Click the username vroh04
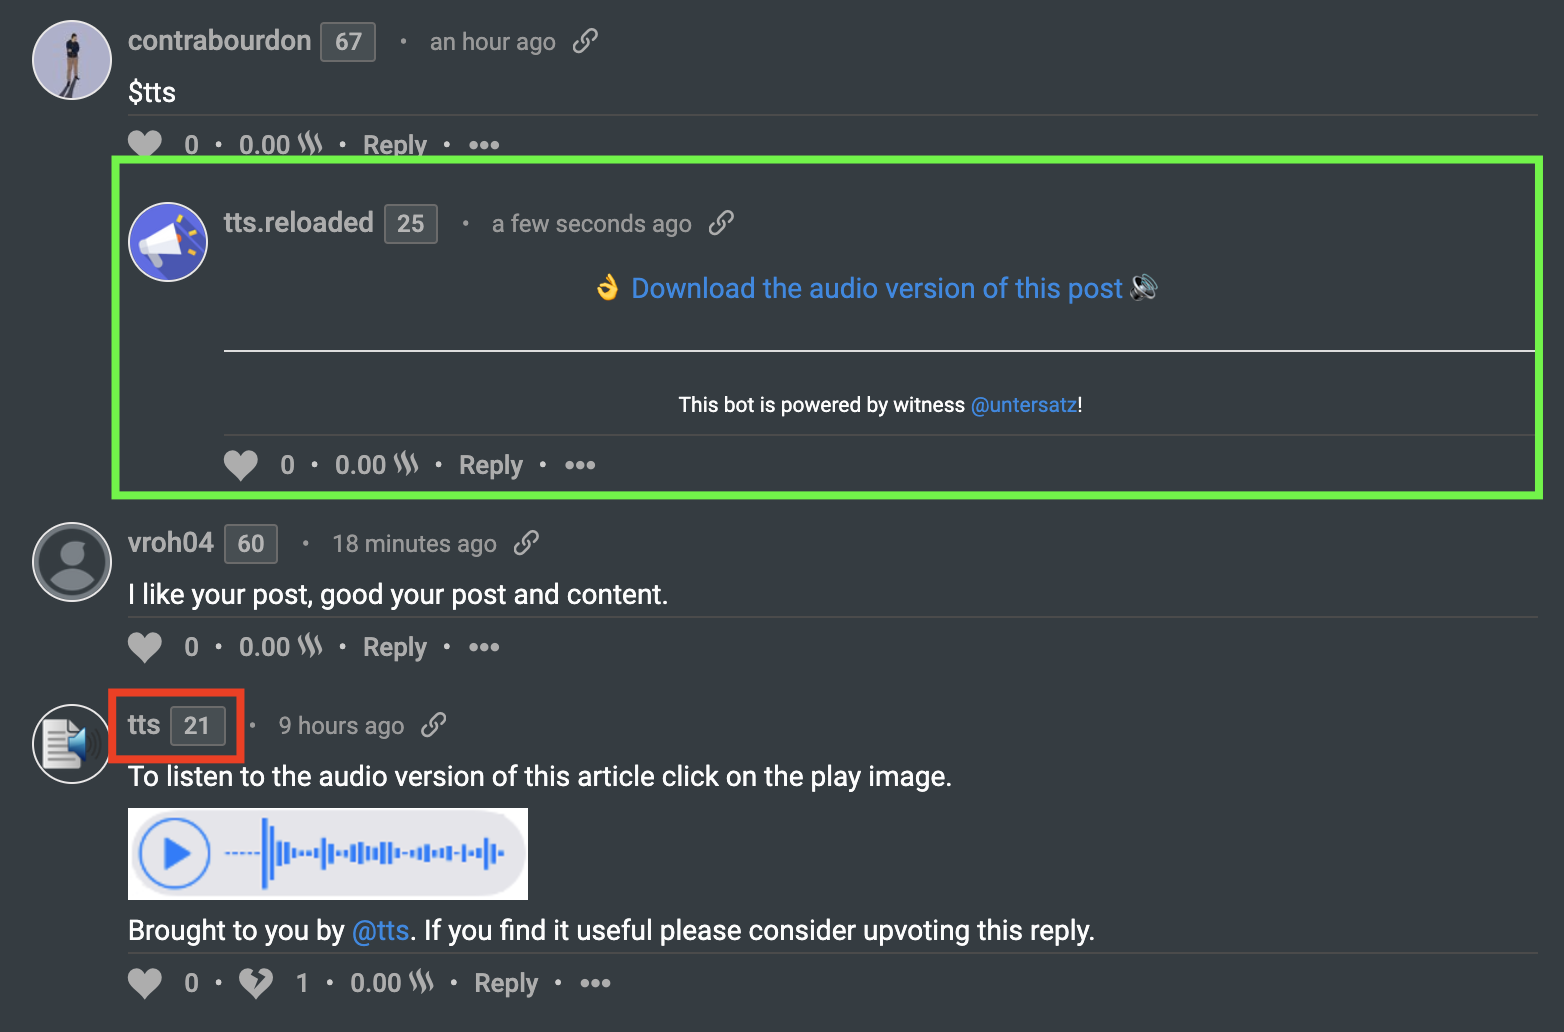The width and height of the screenshot is (1564, 1032). 170,542
